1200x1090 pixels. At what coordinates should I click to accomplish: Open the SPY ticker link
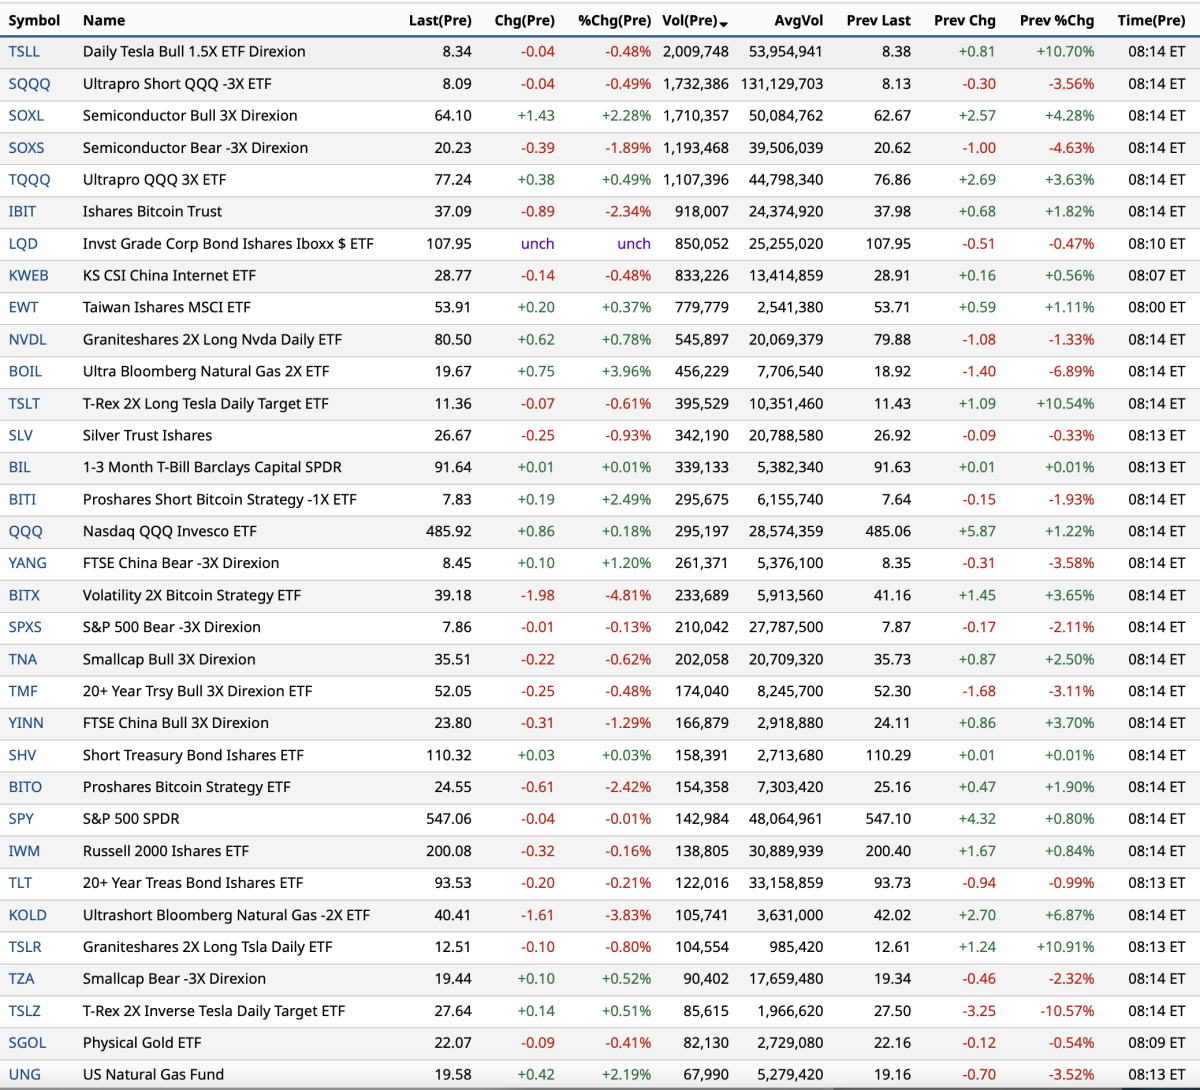pos(21,819)
